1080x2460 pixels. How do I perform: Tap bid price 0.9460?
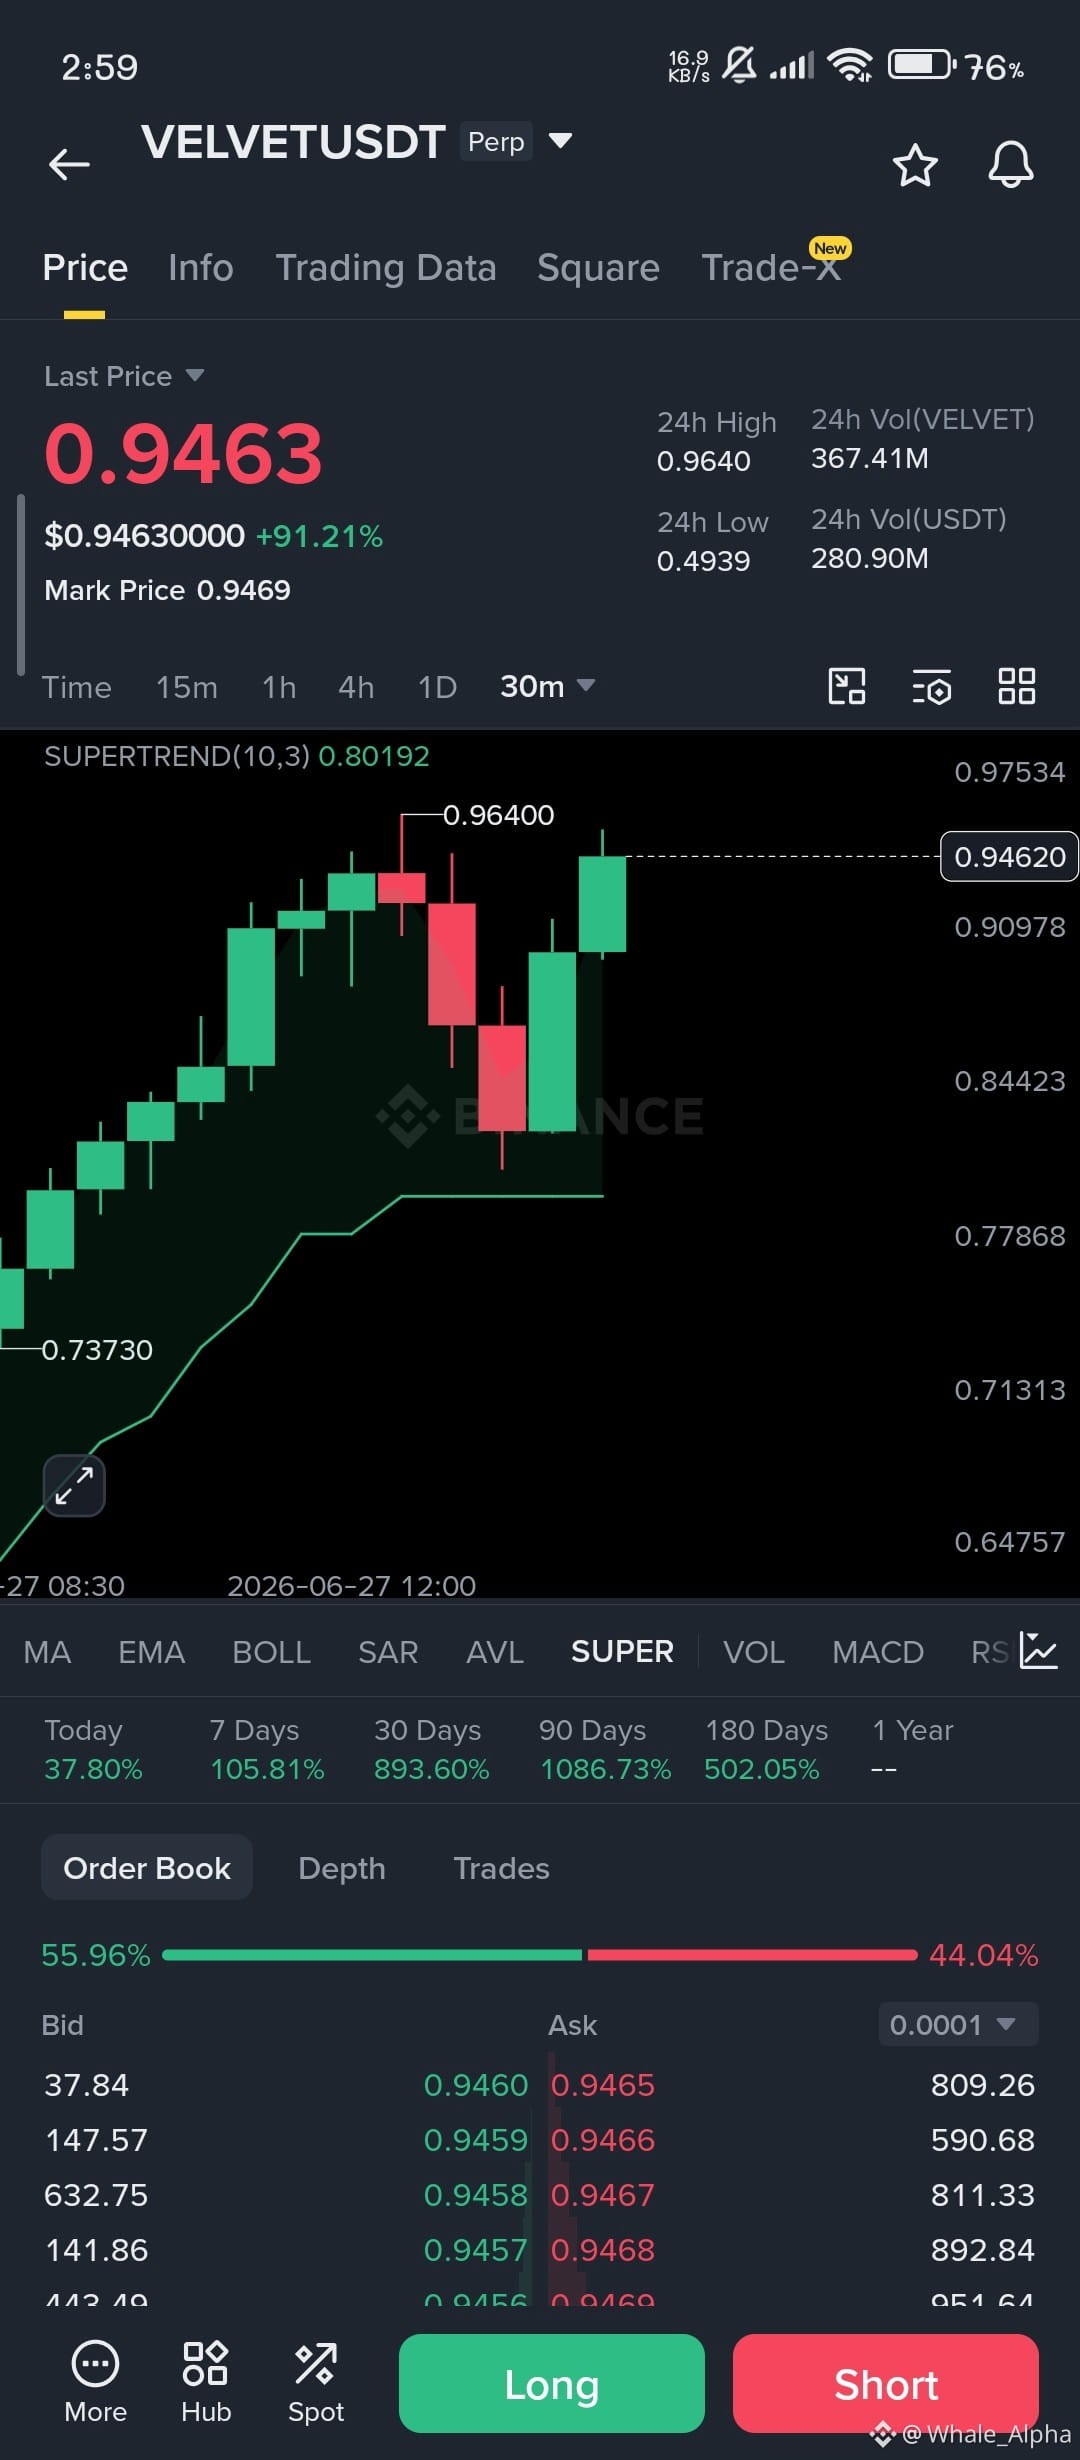pyautogui.click(x=476, y=2085)
